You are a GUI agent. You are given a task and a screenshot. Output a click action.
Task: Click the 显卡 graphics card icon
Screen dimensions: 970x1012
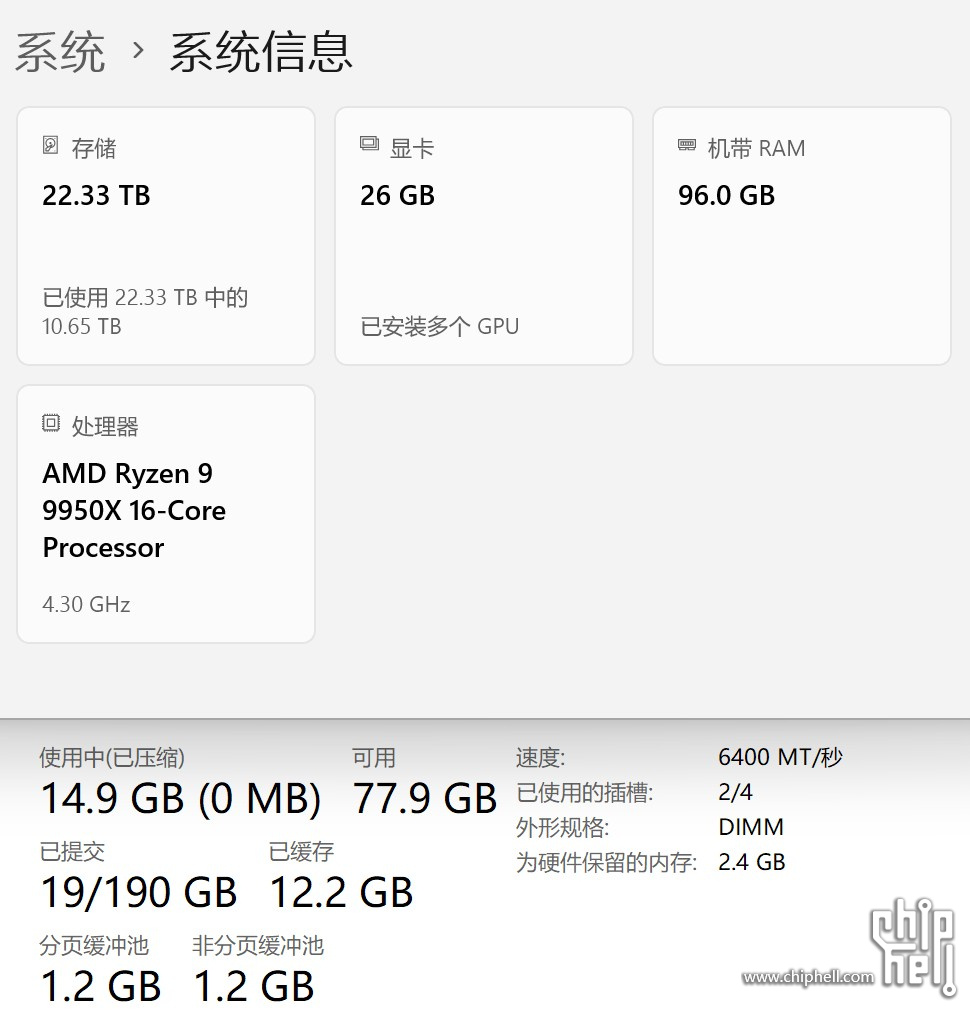pyautogui.click(x=369, y=144)
